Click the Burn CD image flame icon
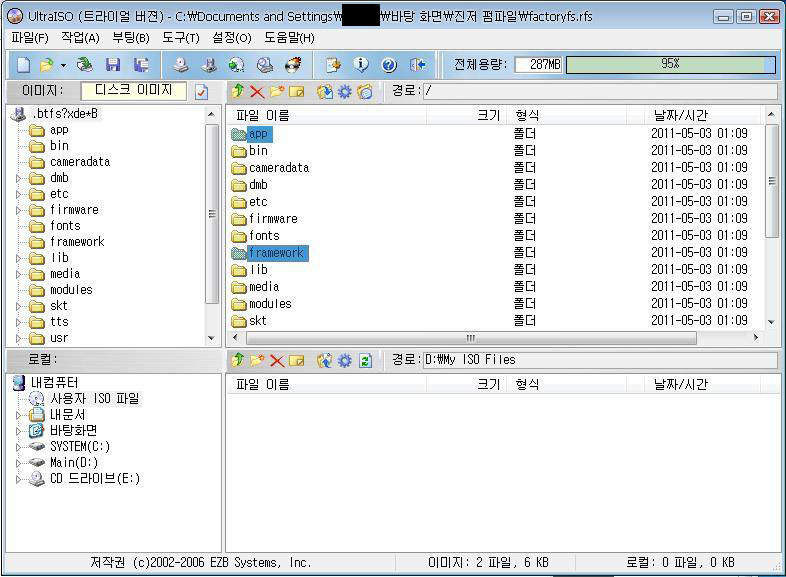The height and width of the screenshot is (577, 786). pyautogui.click(x=293, y=65)
